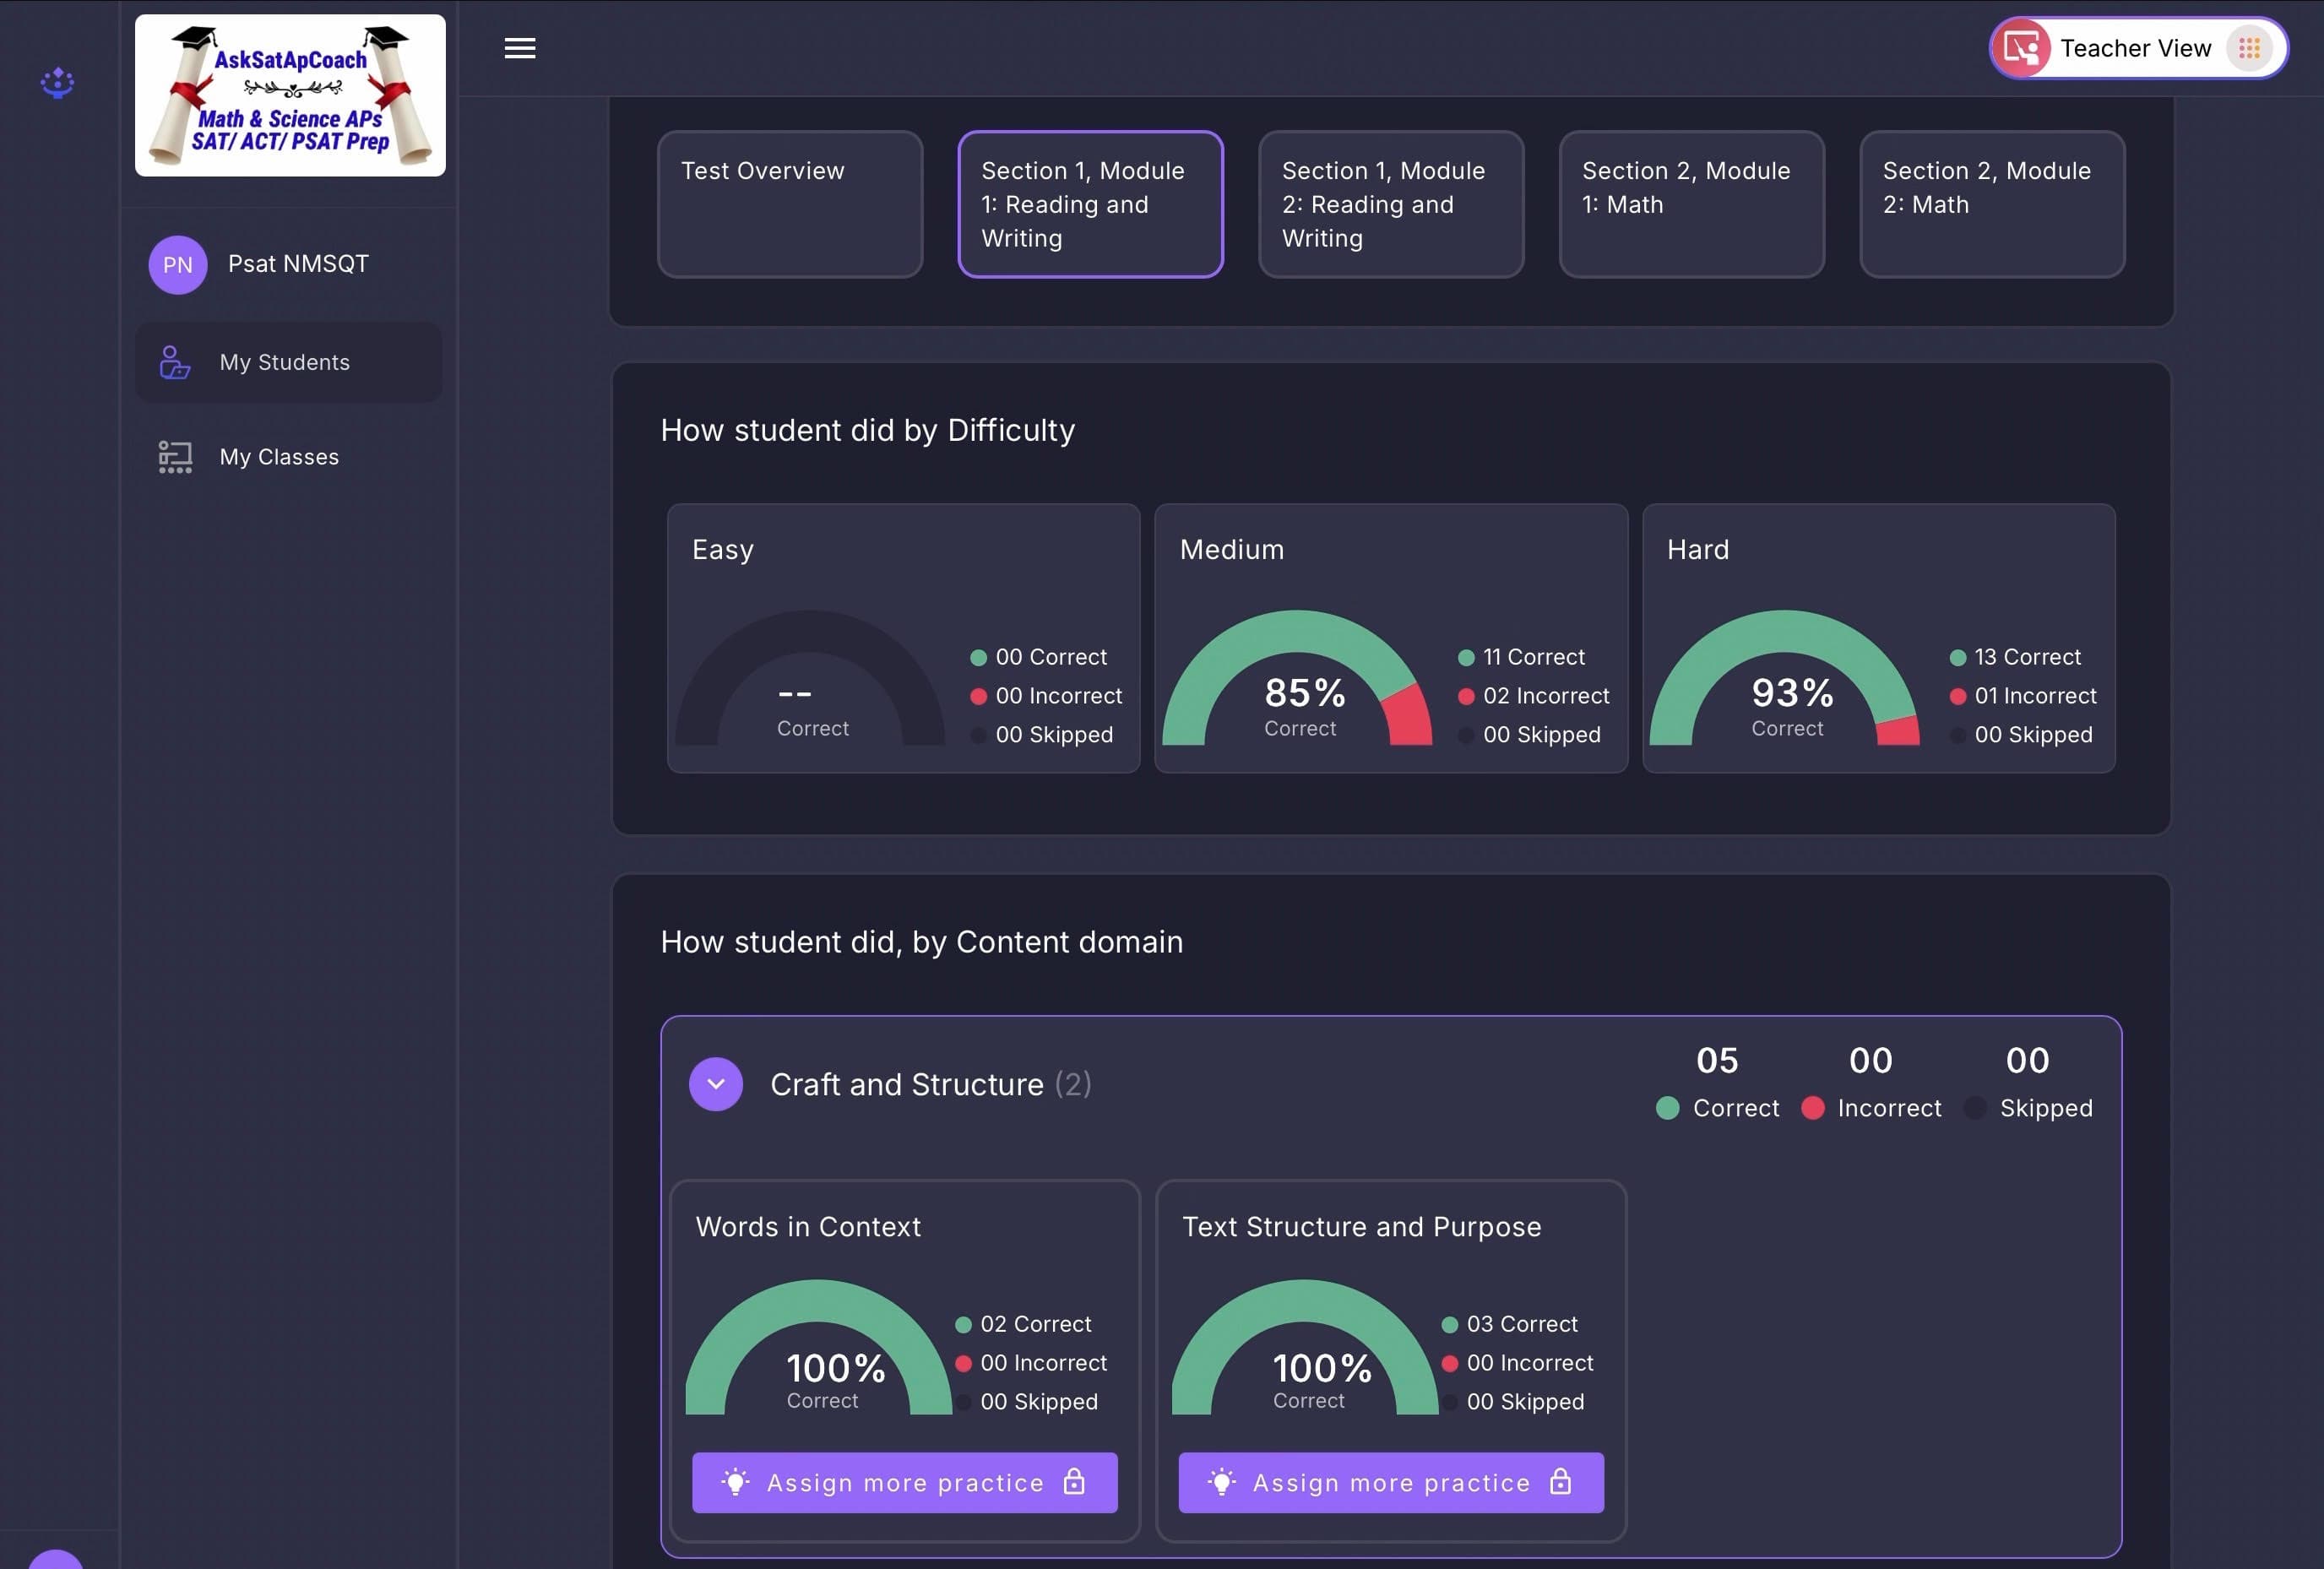Click the PN profile avatar
The height and width of the screenshot is (1569, 2324).
click(178, 265)
